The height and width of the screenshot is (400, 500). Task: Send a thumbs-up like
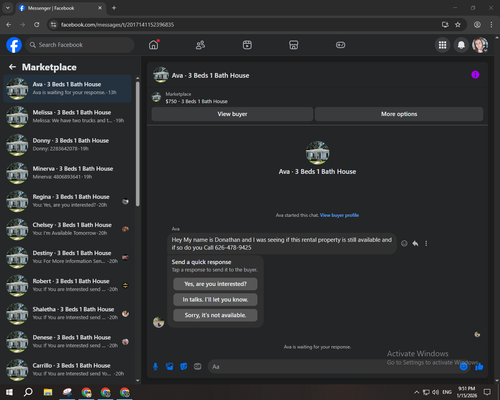(479, 367)
